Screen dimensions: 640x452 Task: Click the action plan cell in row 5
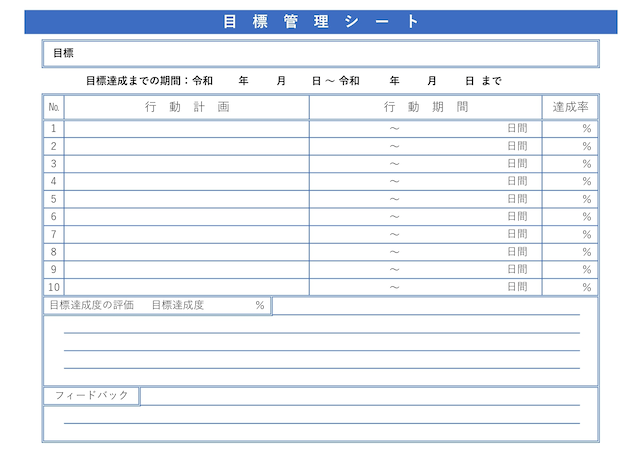tap(187, 199)
